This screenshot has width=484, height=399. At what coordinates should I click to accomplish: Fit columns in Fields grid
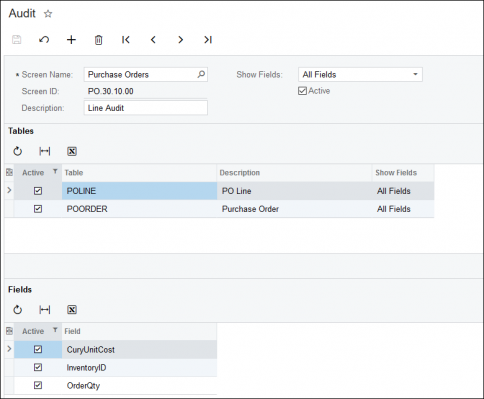tap(45, 310)
